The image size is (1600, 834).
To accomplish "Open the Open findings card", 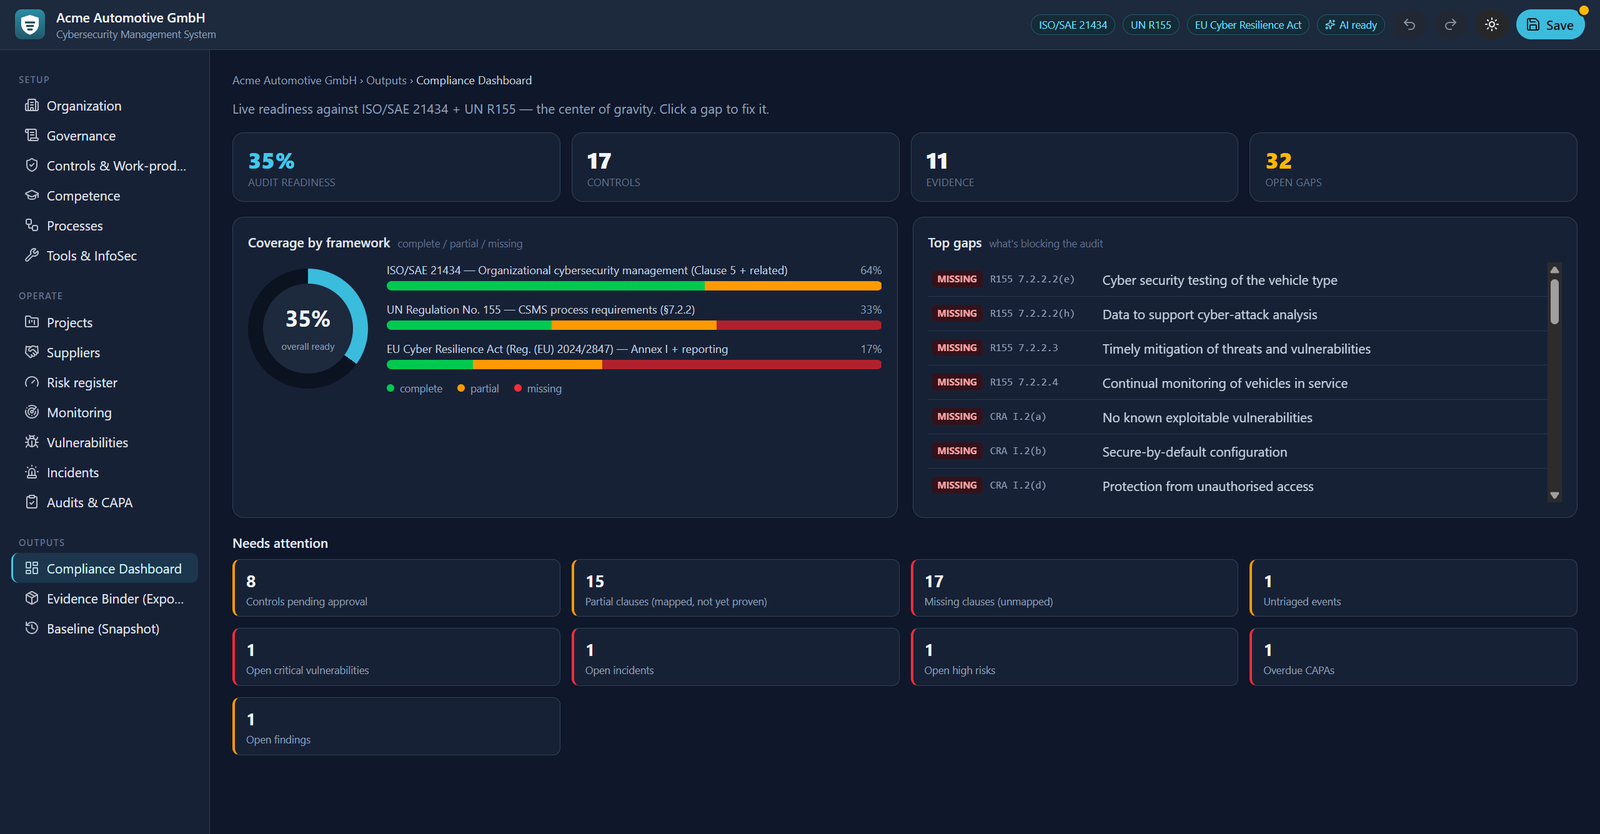I will [396, 726].
